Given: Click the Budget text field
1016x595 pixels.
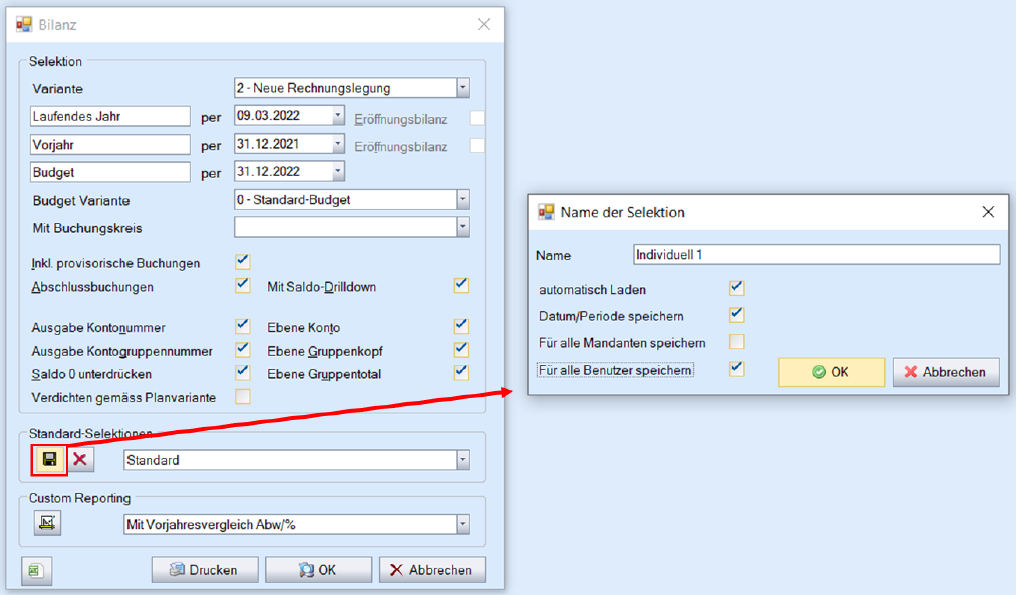Looking at the screenshot, I should coord(110,172).
